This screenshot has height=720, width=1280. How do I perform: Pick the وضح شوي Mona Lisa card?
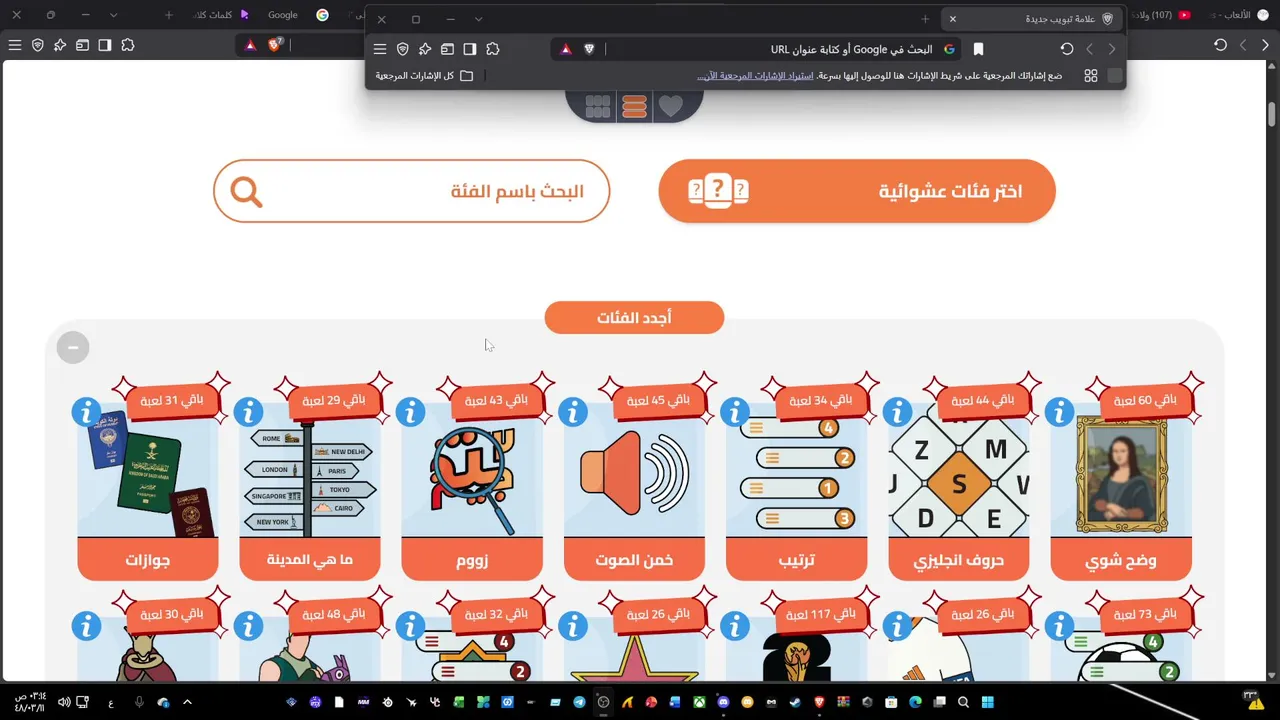pyautogui.click(x=1121, y=490)
